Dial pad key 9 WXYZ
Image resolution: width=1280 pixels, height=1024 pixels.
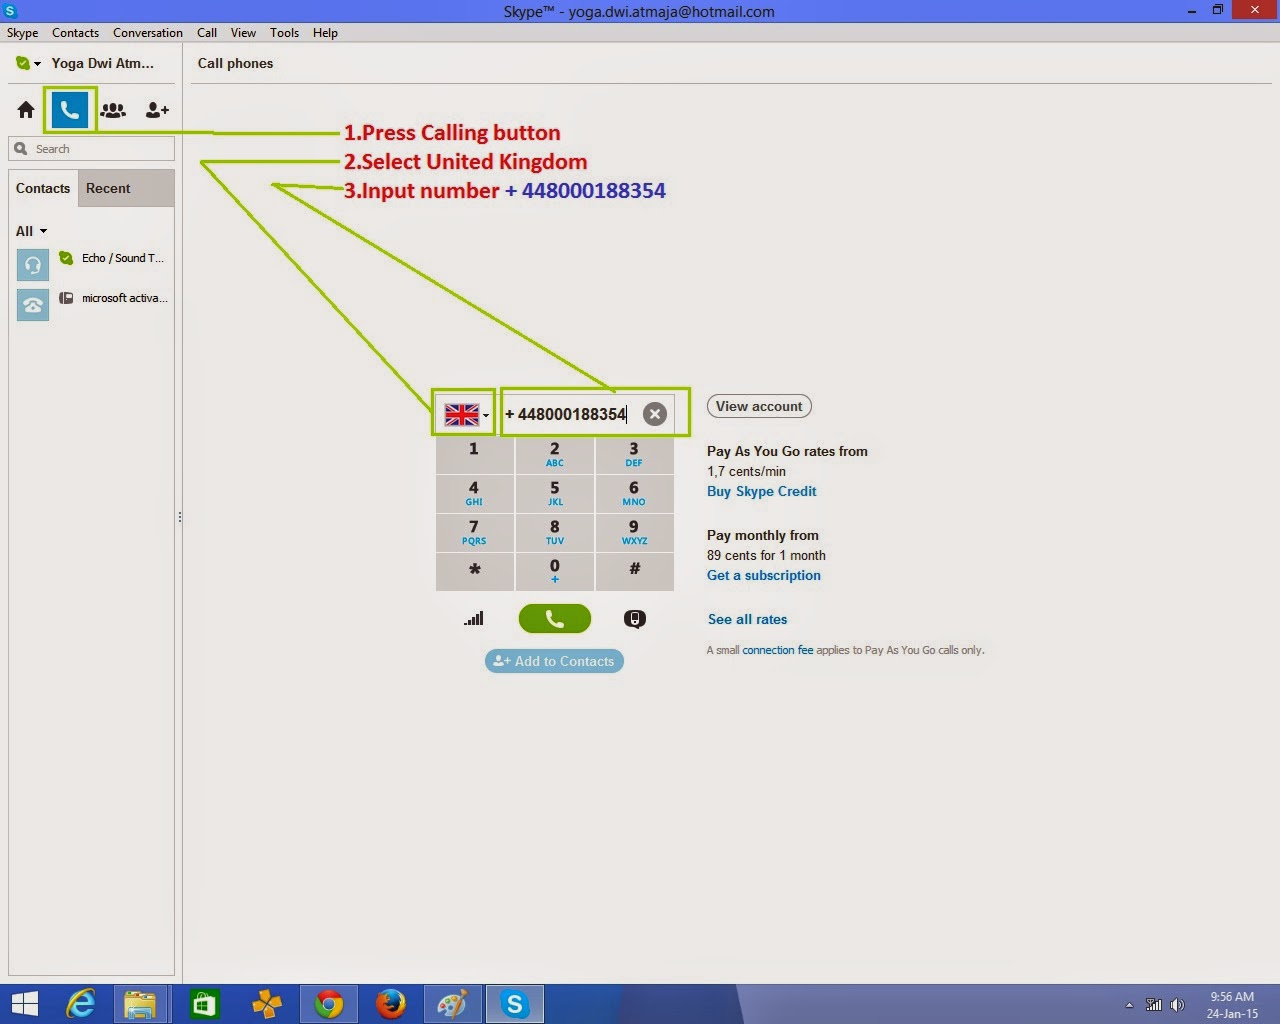(x=634, y=533)
